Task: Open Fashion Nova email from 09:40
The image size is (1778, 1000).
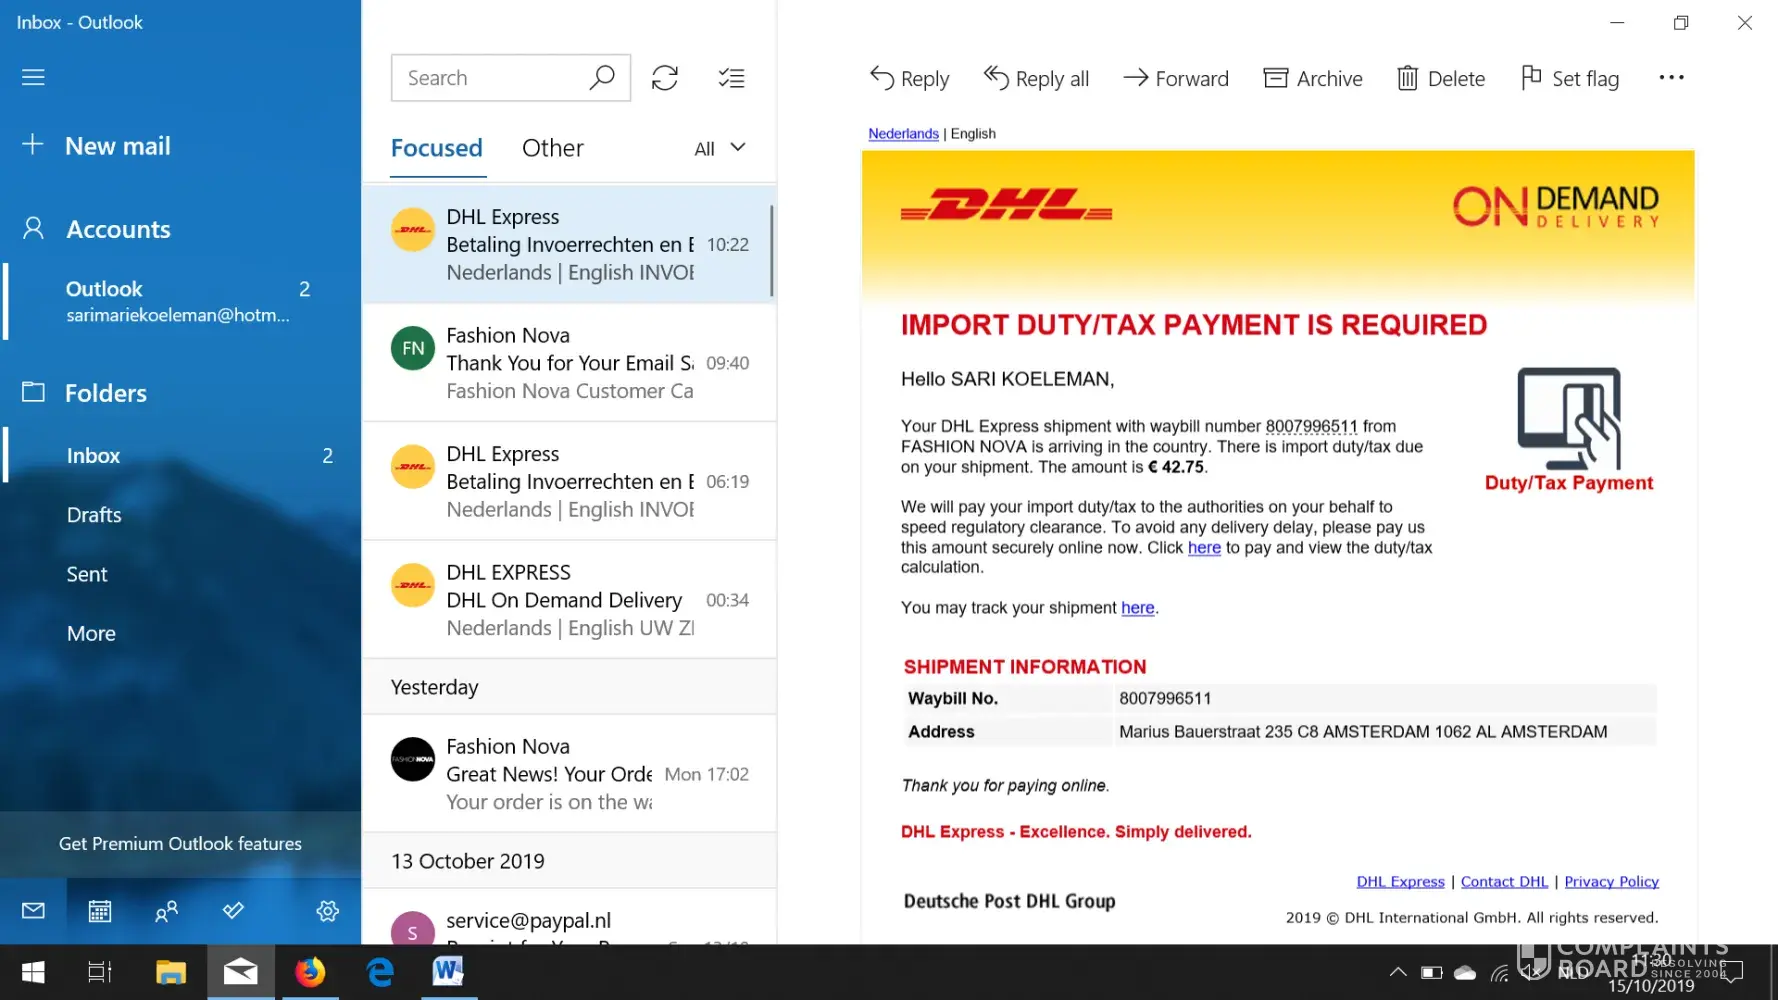Action: (x=569, y=363)
